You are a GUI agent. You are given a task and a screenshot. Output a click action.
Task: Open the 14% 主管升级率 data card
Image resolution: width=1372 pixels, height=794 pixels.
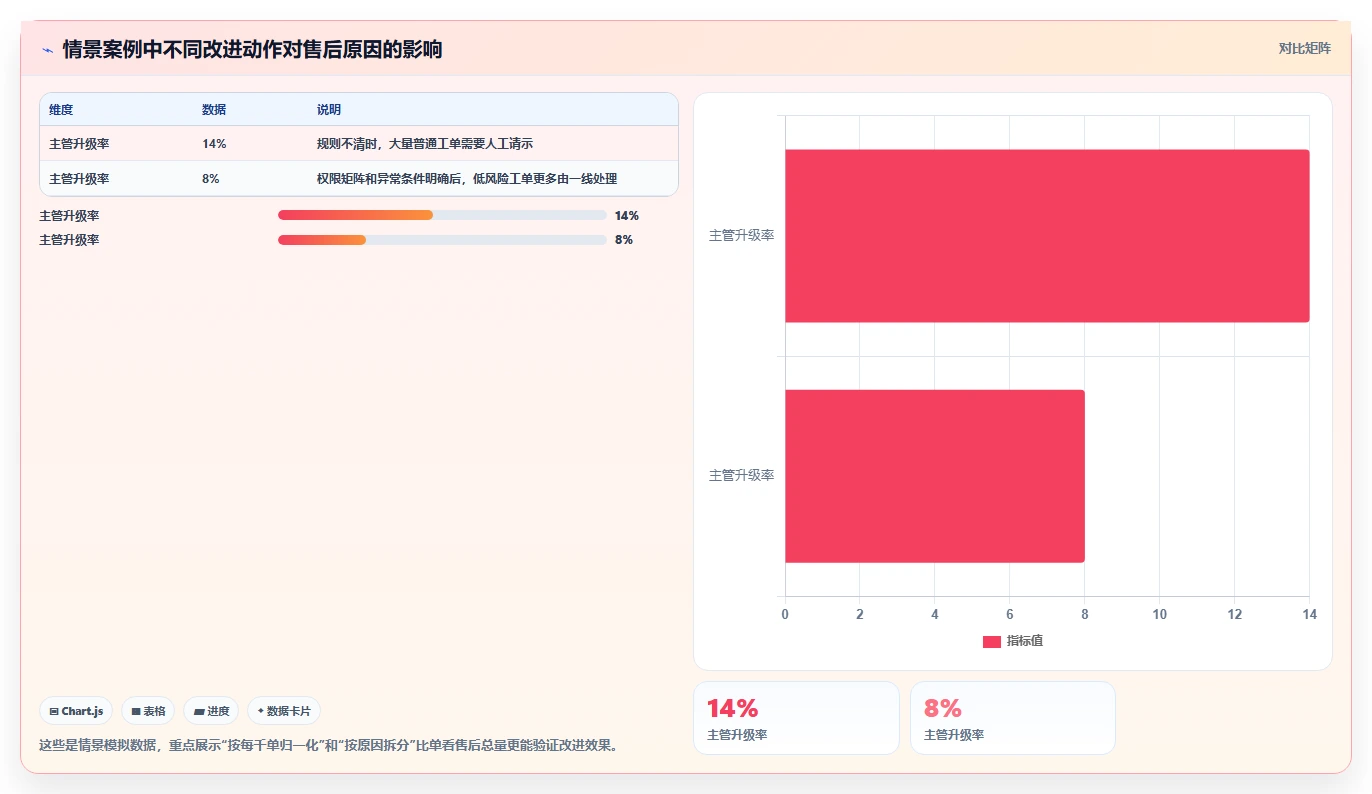pos(796,718)
